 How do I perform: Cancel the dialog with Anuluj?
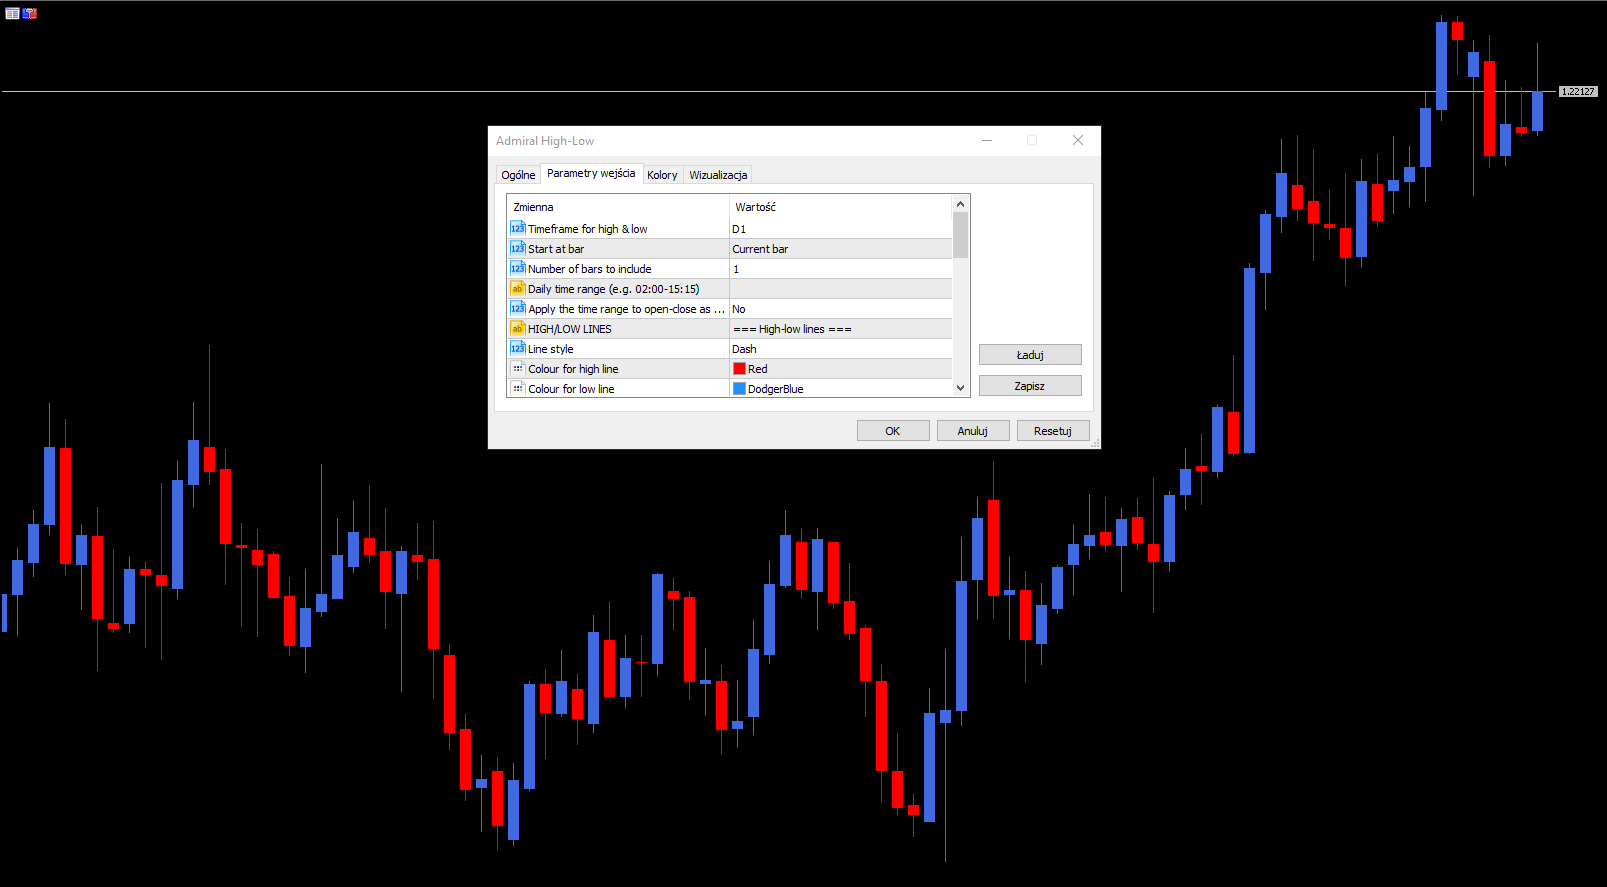[x=973, y=431]
